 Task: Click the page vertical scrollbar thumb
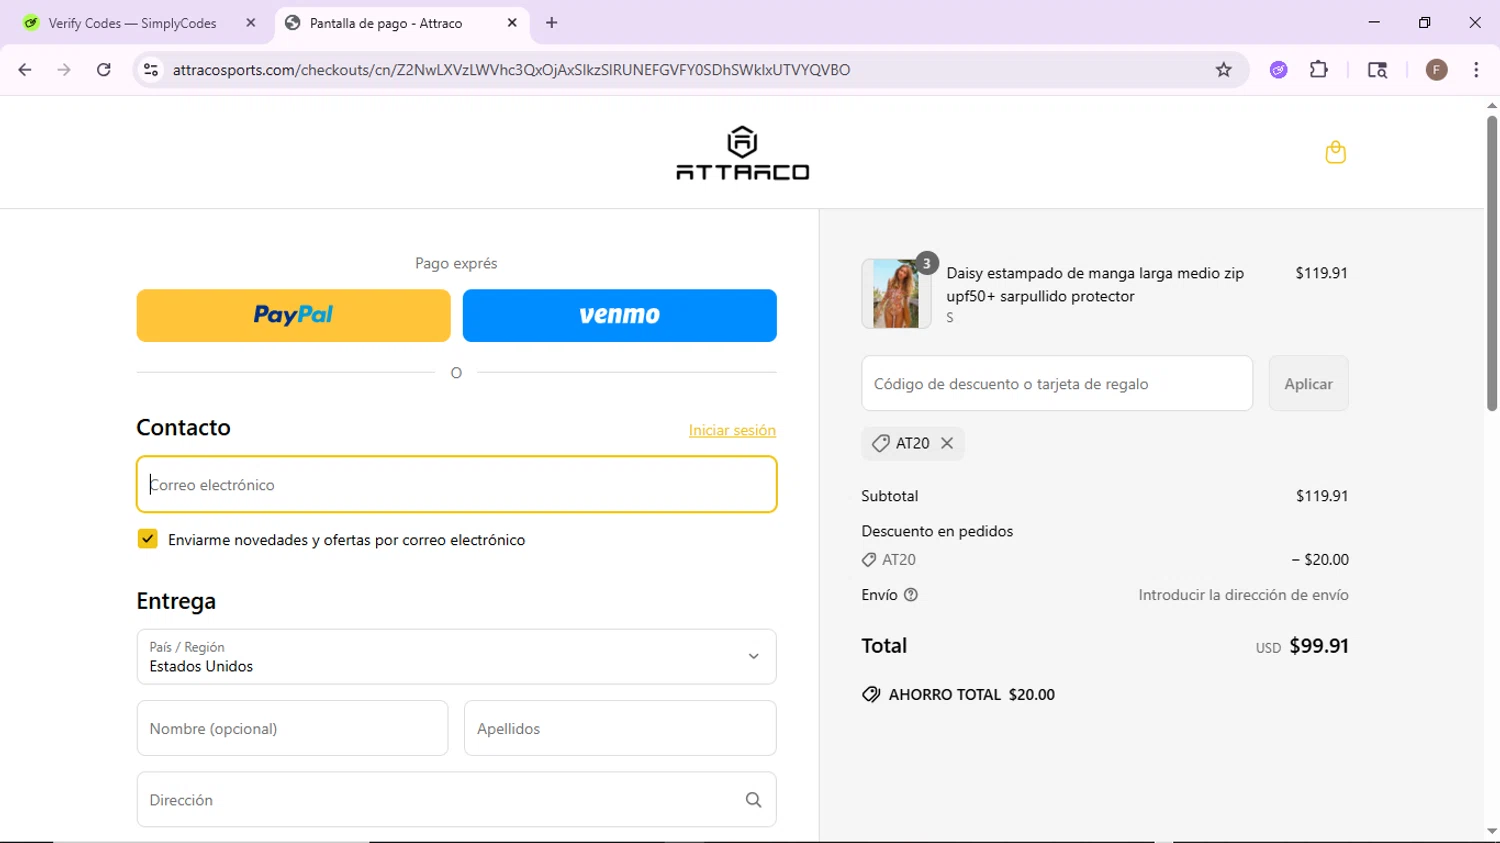pos(1492,262)
